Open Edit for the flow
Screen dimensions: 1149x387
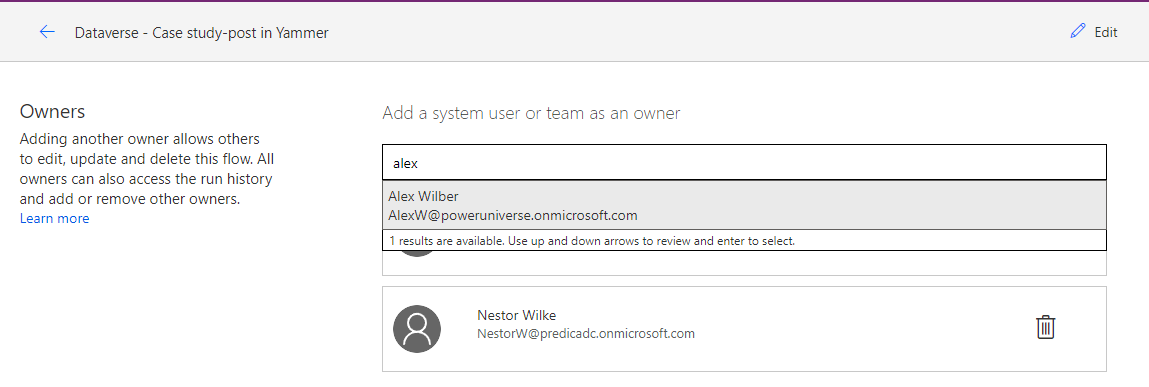coord(1093,32)
